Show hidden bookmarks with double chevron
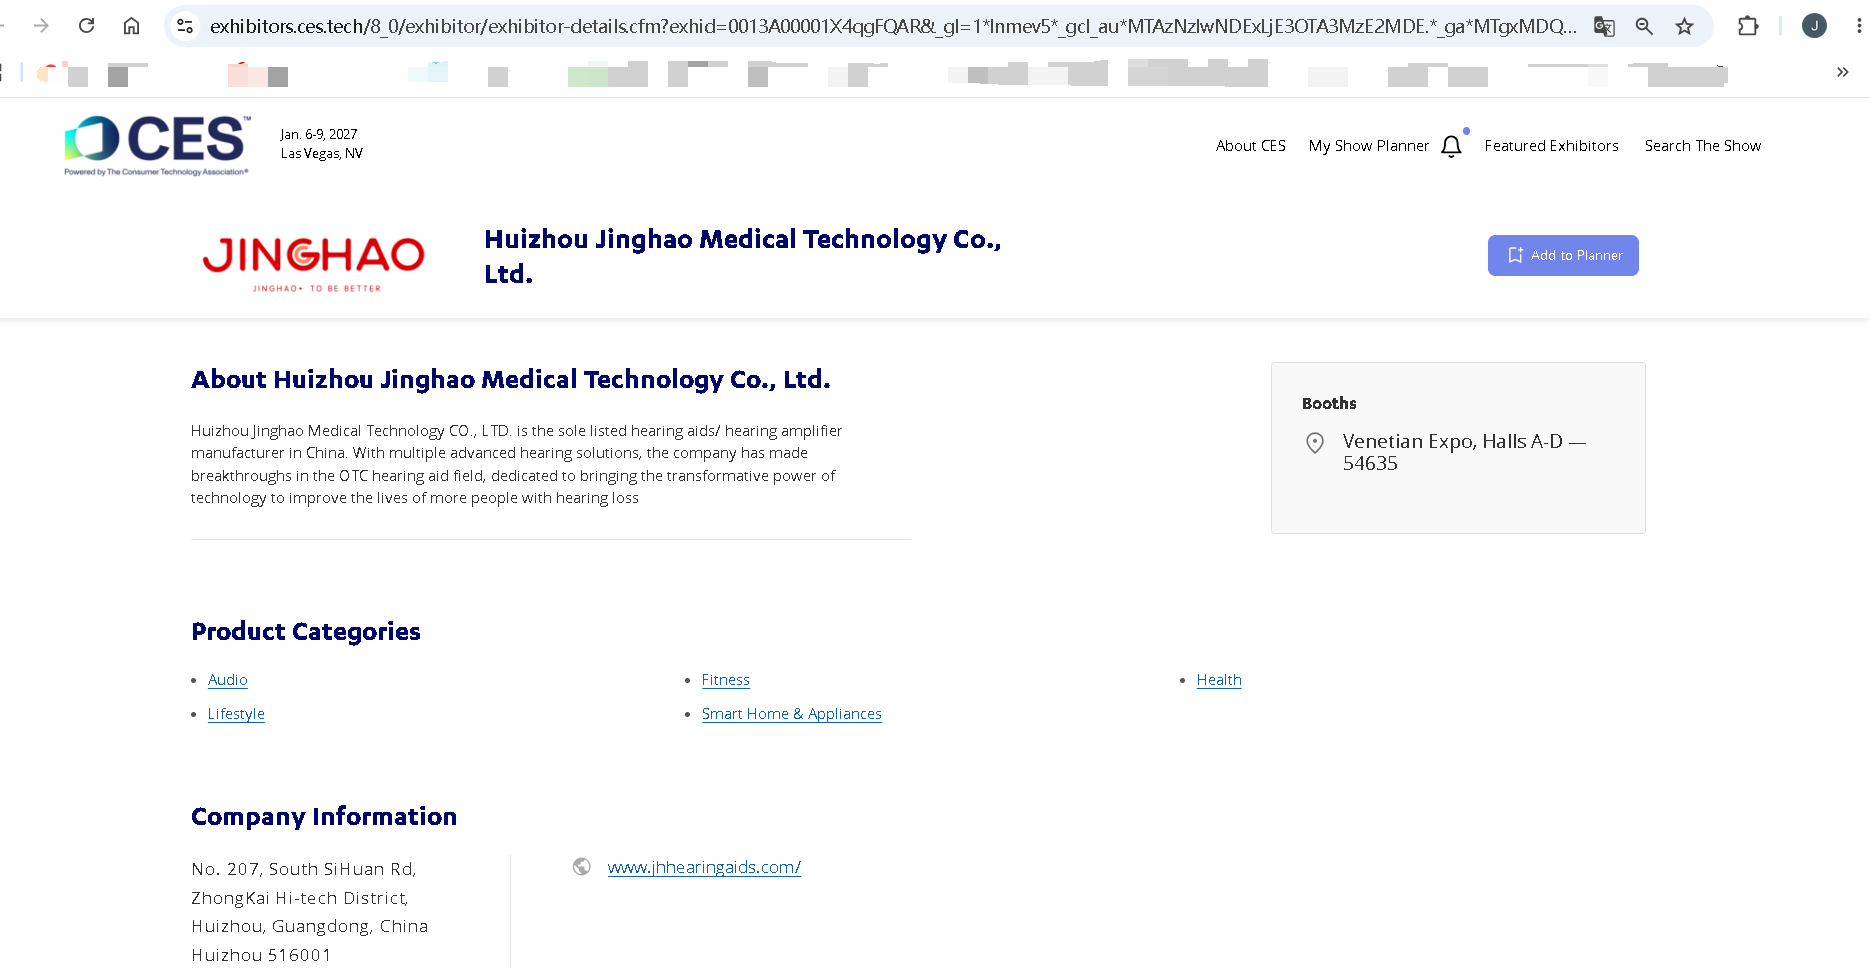The height and width of the screenshot is (968, 1870). pos(1842,72)
